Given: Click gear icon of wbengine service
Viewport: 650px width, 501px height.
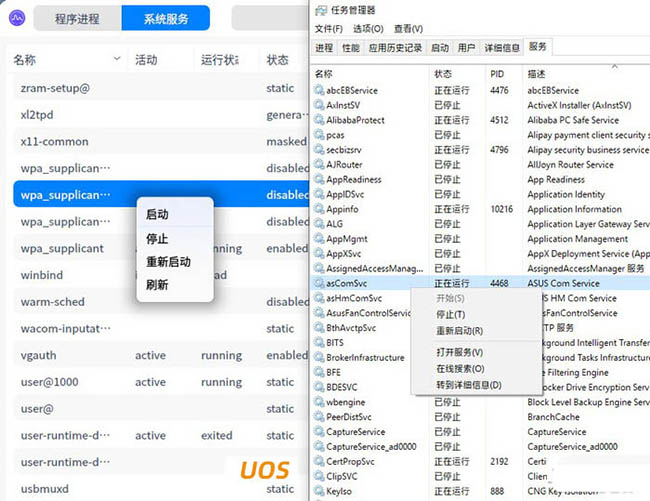Looking at the screenshot, I should coord(319,402).
